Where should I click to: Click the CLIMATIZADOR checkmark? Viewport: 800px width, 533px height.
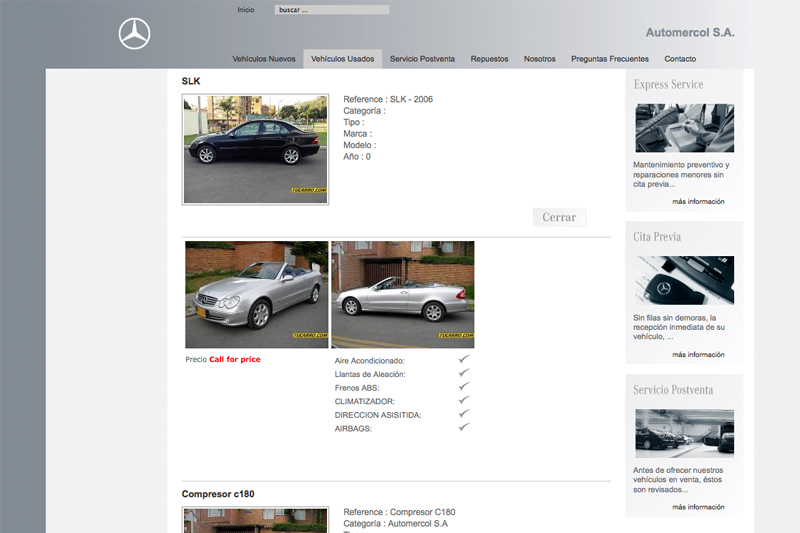click(x=464, y=400)
